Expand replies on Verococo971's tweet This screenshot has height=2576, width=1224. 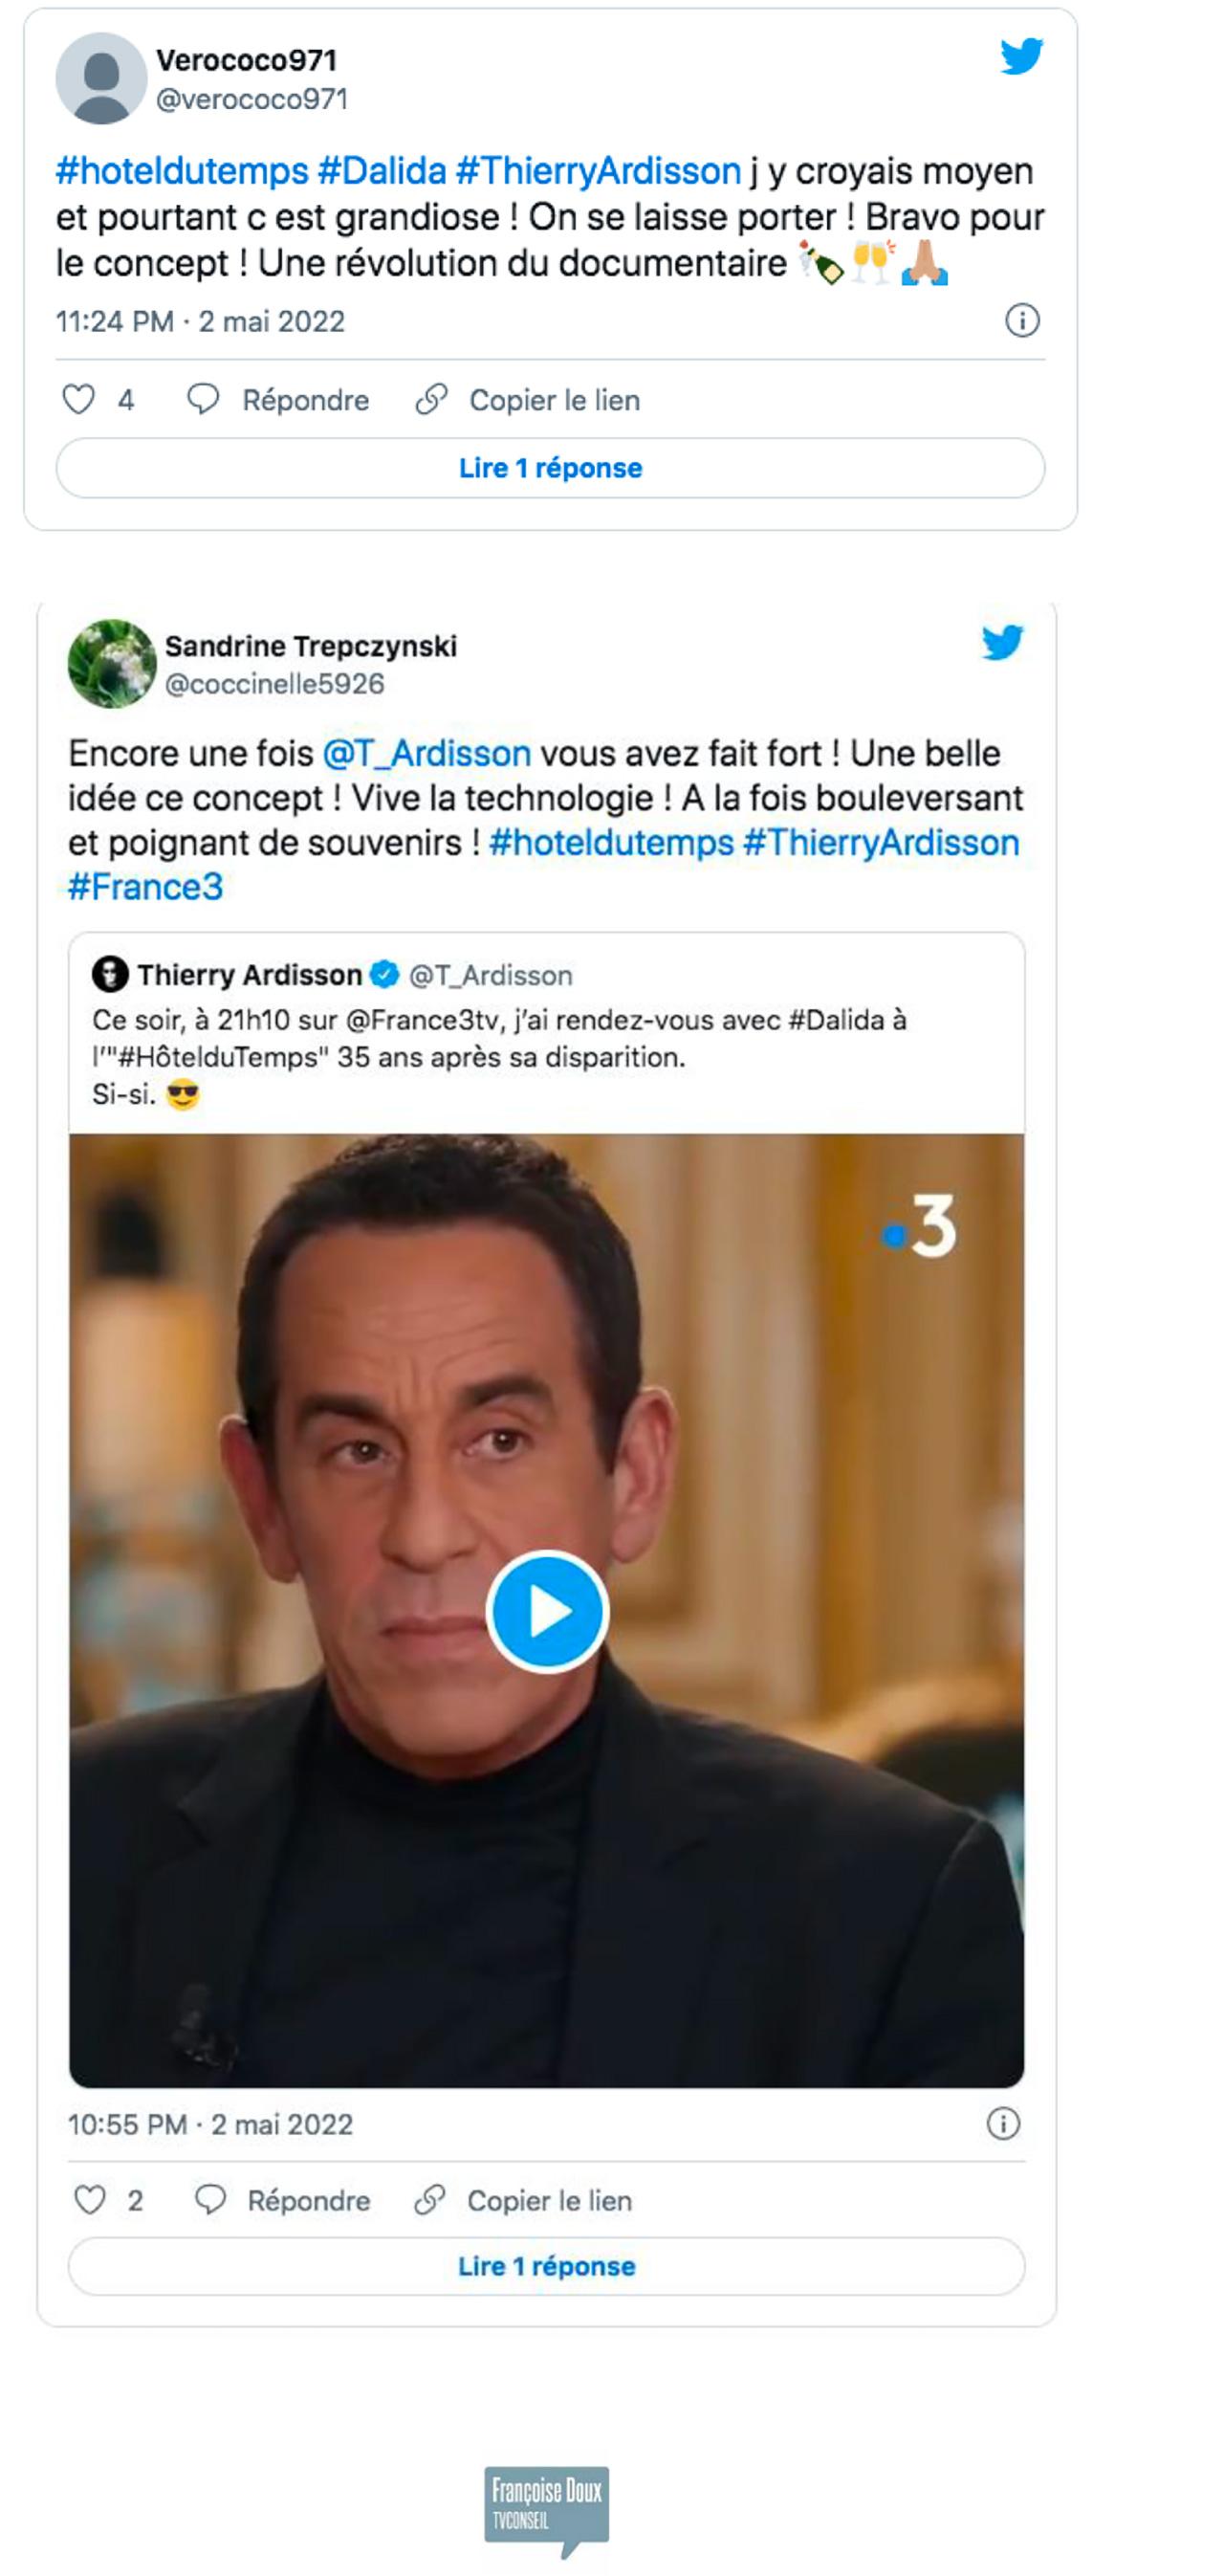pos(550,468)
